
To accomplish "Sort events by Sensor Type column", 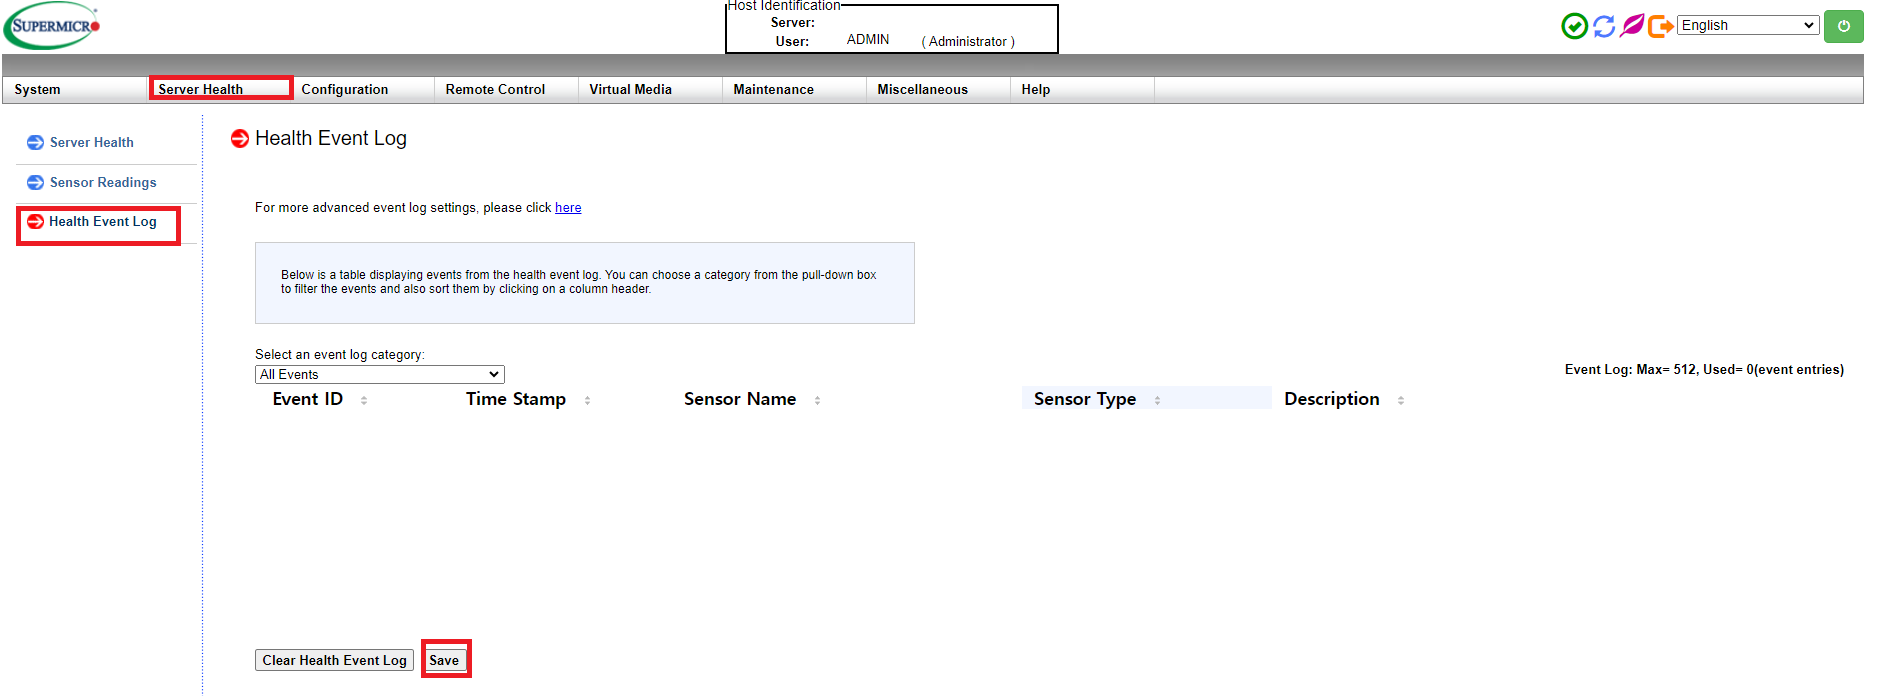I will [x=1085, y=399].
